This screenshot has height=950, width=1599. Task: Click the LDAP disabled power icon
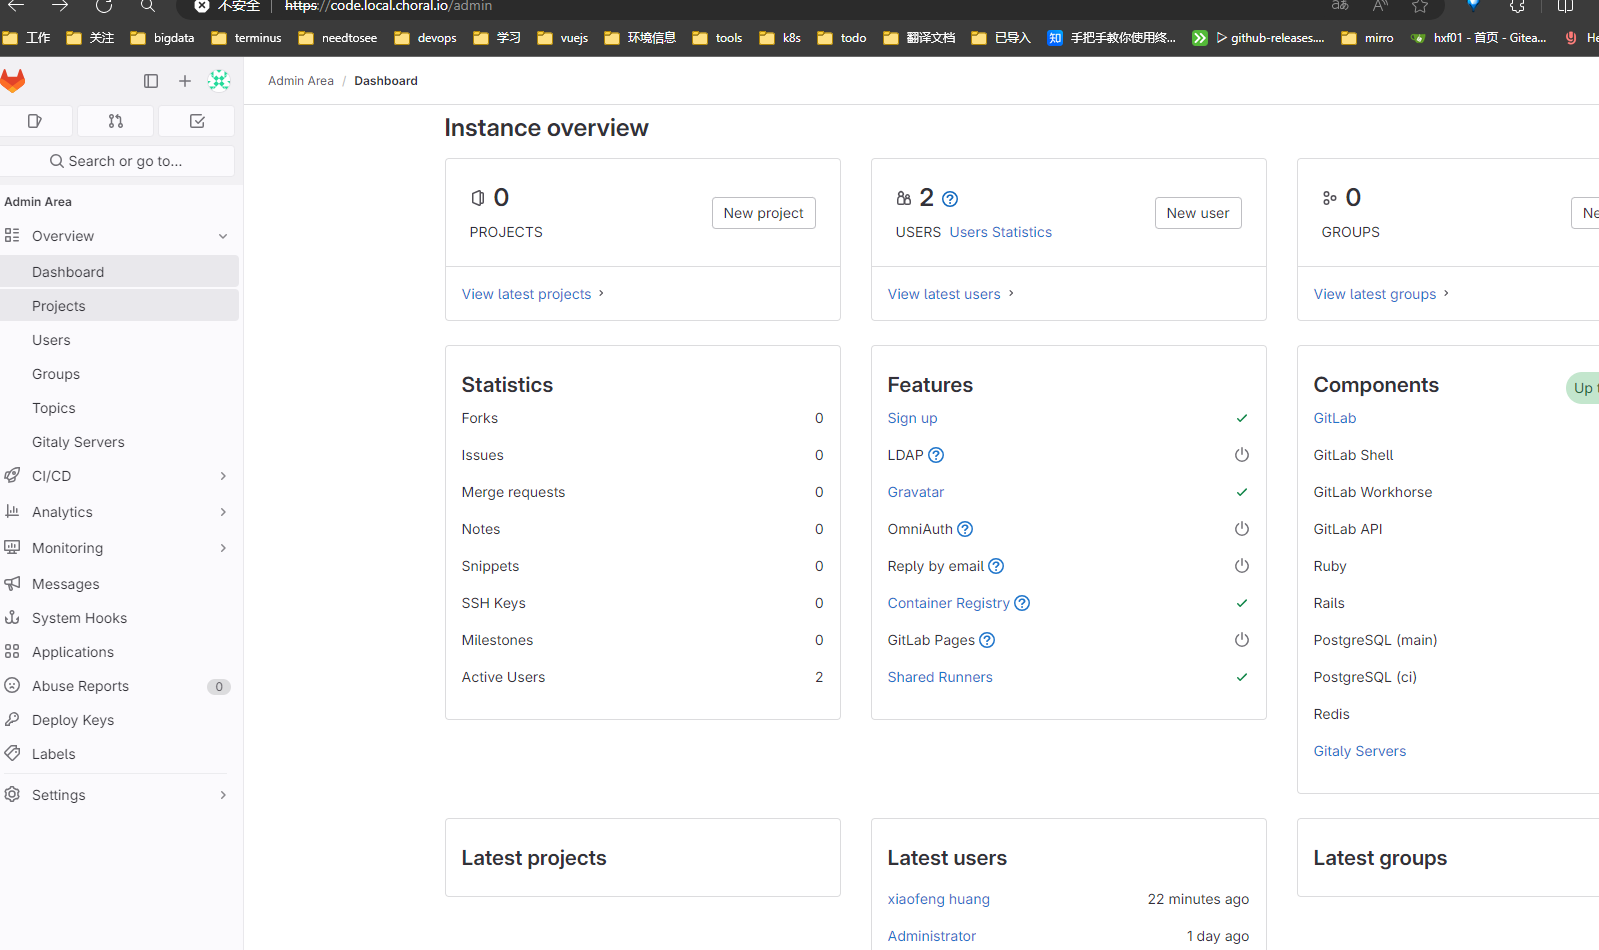click(1242, 455)
